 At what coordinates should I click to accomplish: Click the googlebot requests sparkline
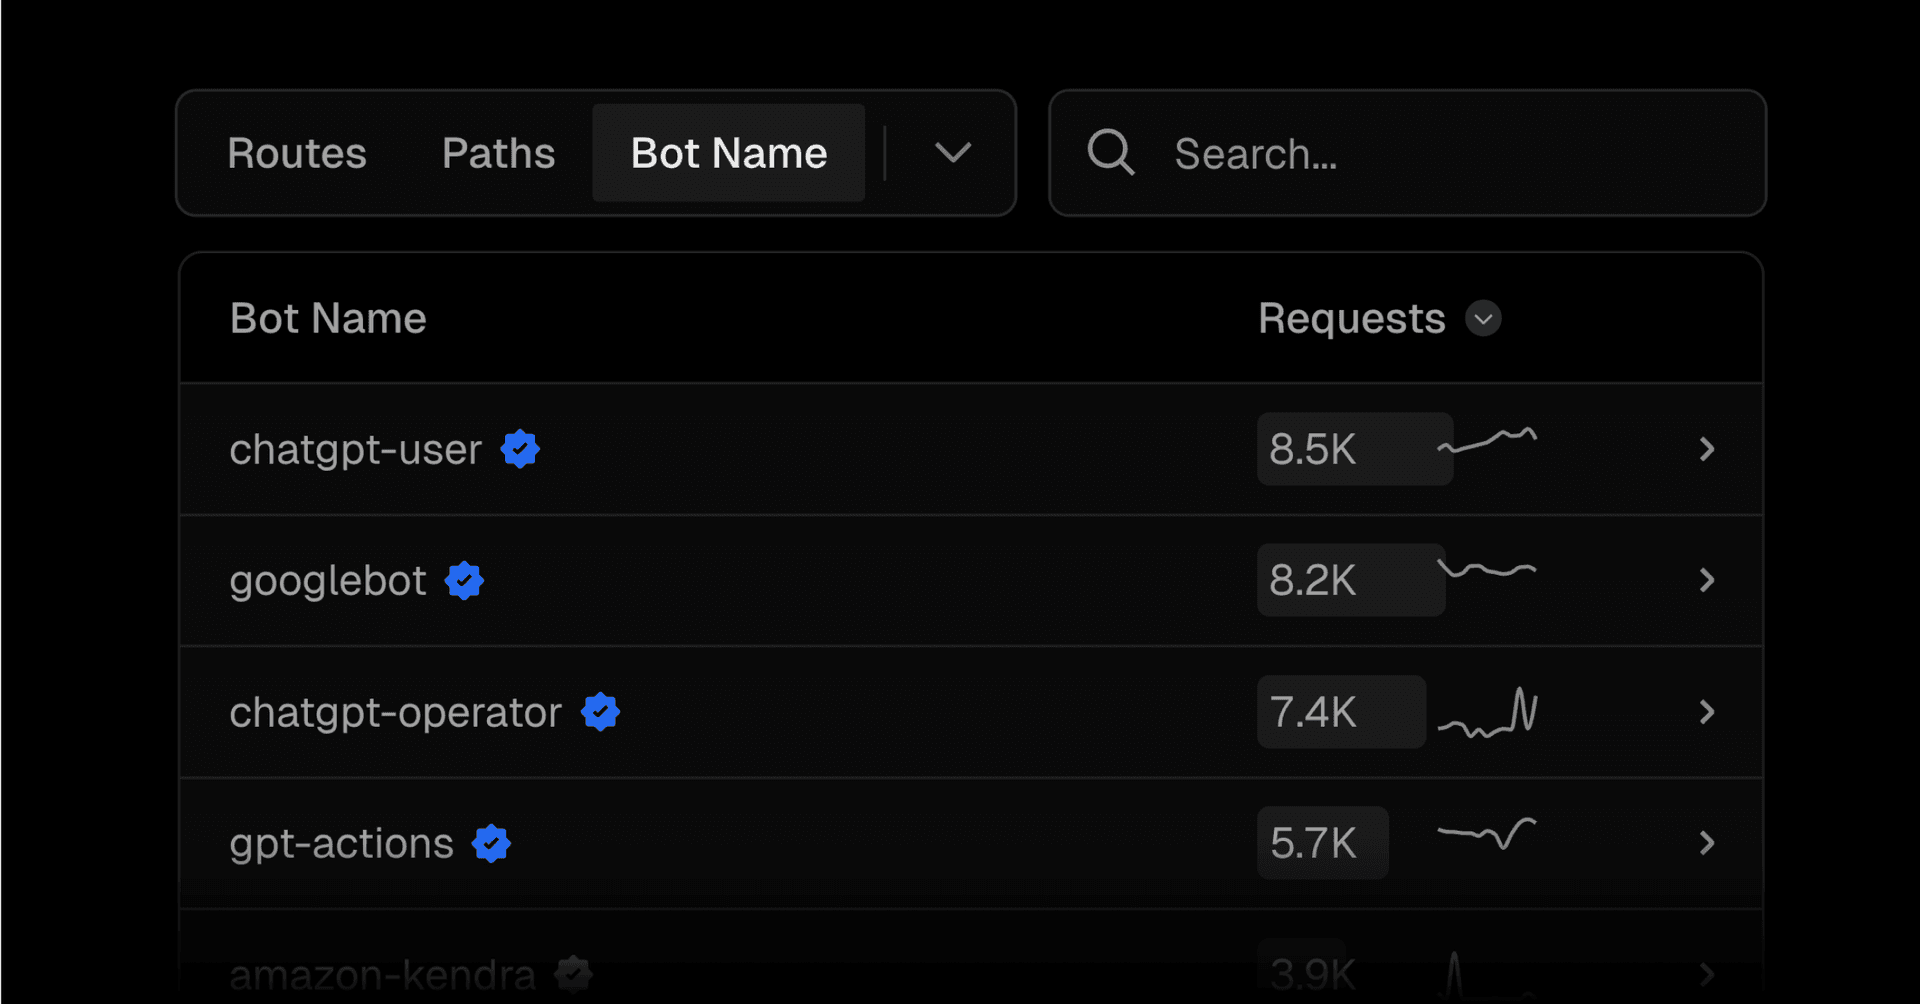tap(1487, 570)
